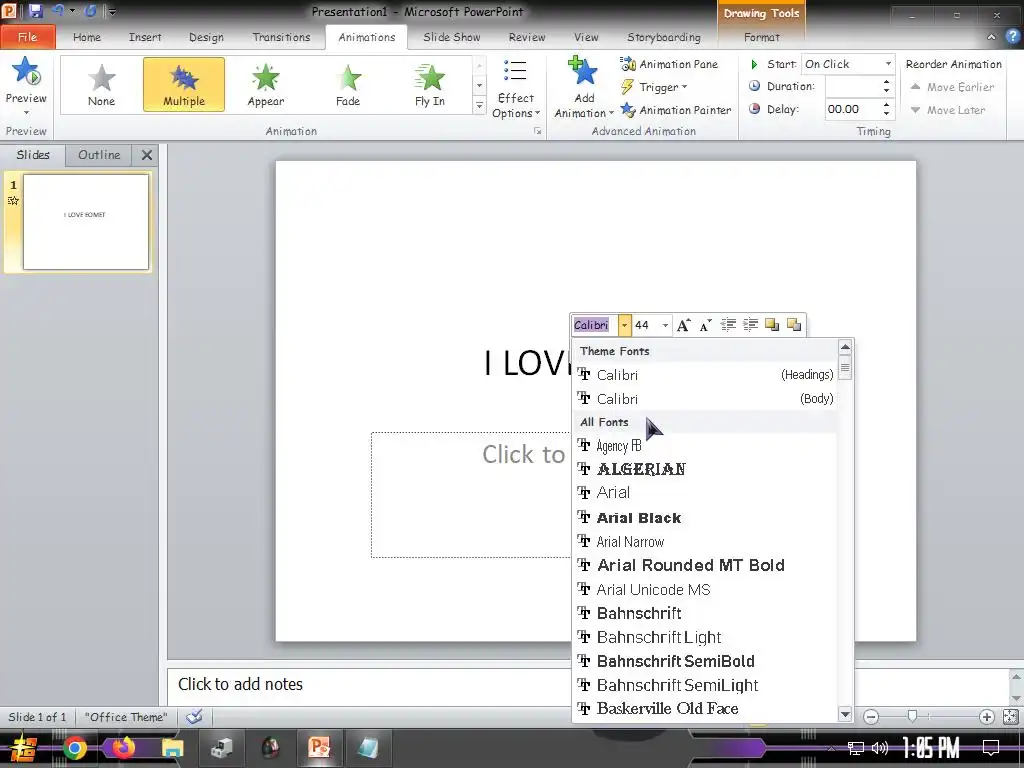Switch to the Transitions ribbon tab
This screenshot has height=768, width=1024.
tap(281, 37)
